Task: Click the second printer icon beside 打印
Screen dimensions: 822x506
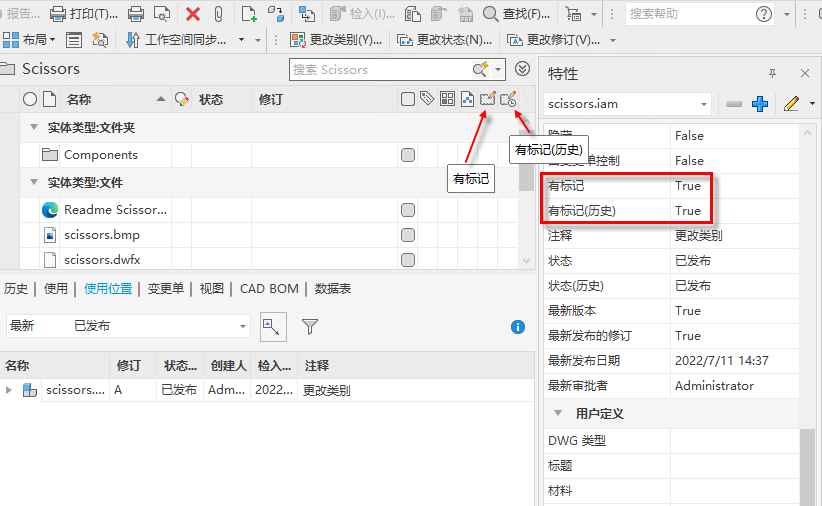Action: tap(136, 14)
